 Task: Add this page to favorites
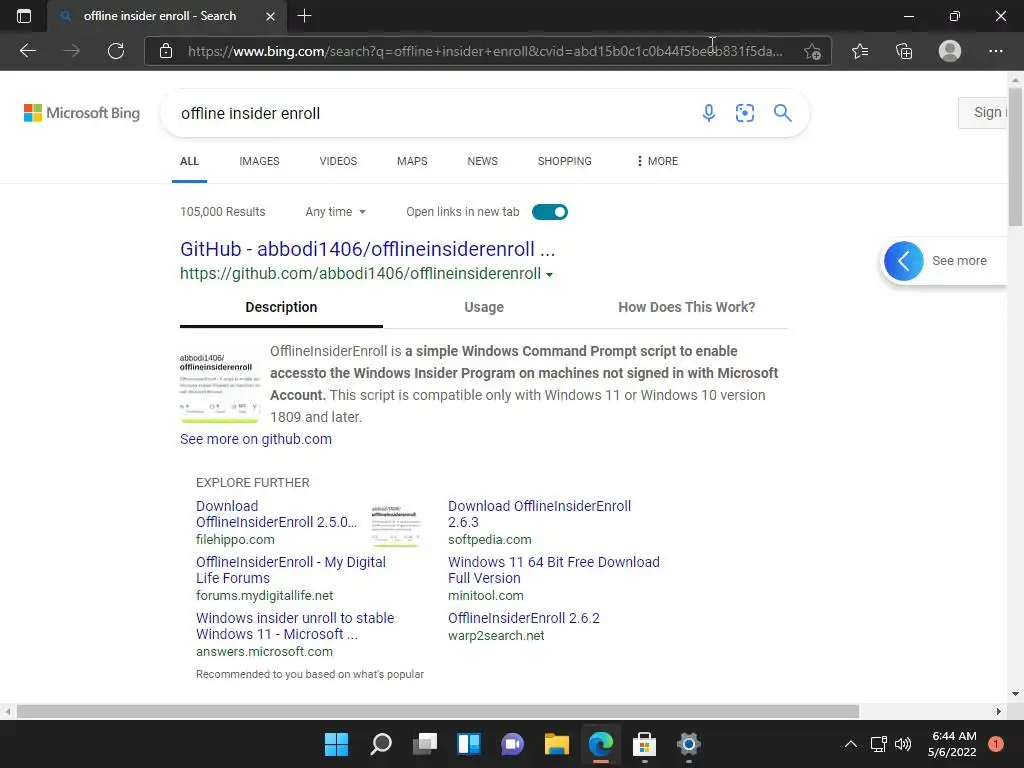coord(812,51)
